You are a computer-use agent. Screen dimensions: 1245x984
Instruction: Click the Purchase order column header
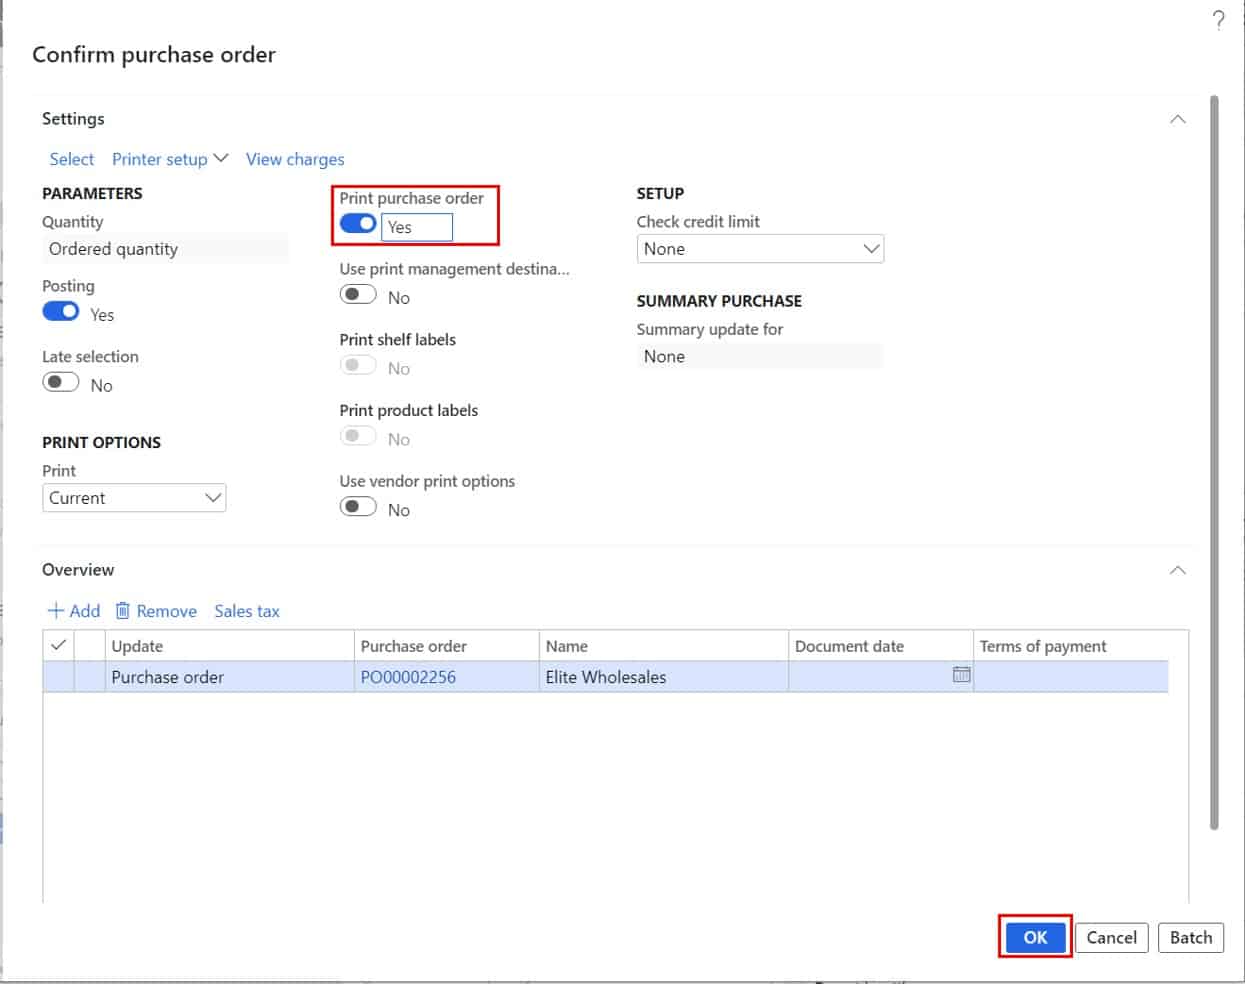446,646
